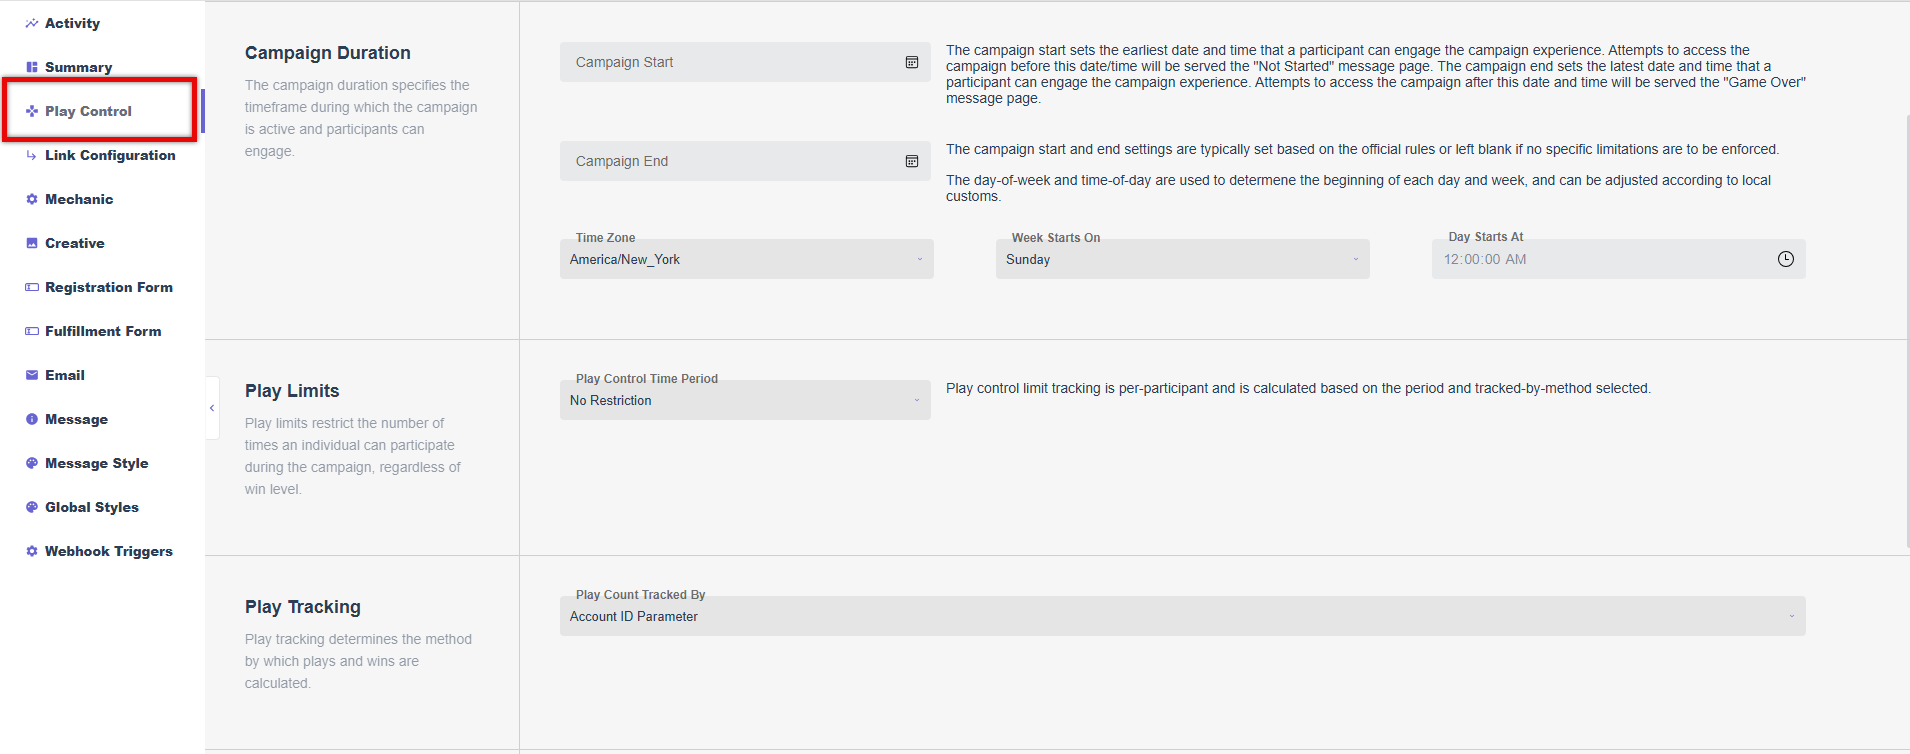Click the Activity chart icon in sidebar
Image resolution: width=1910 pixels, height=754 pixels.
pos(32,23)
